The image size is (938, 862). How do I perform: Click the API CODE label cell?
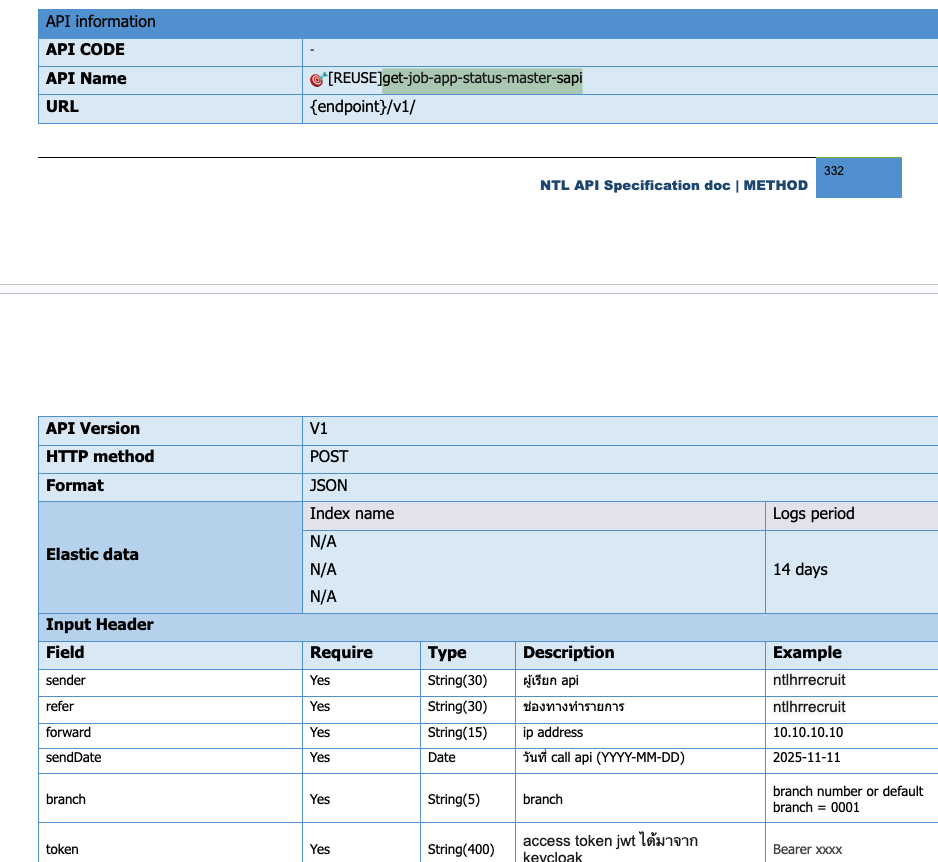(x=85, y=49)
